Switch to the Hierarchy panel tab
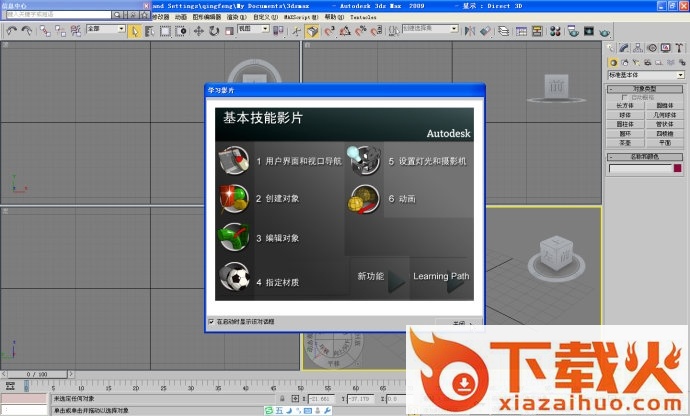The height and width of the screenshot is (416, 690). point(638,48)
